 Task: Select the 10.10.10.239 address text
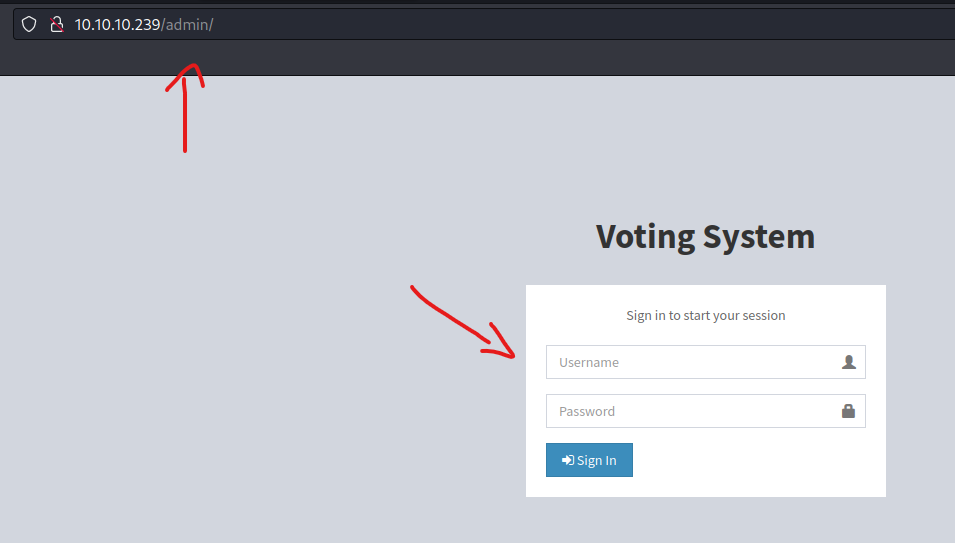click(x=117, y=24)
